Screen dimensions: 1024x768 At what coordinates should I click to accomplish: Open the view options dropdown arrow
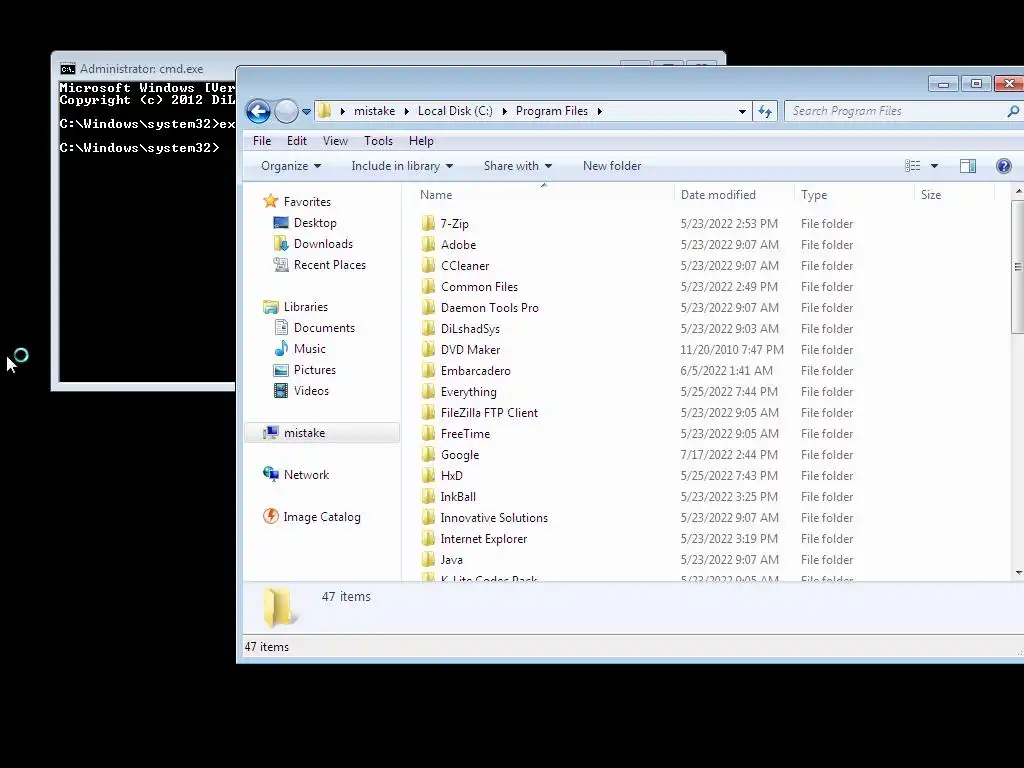tap(935, 166)
